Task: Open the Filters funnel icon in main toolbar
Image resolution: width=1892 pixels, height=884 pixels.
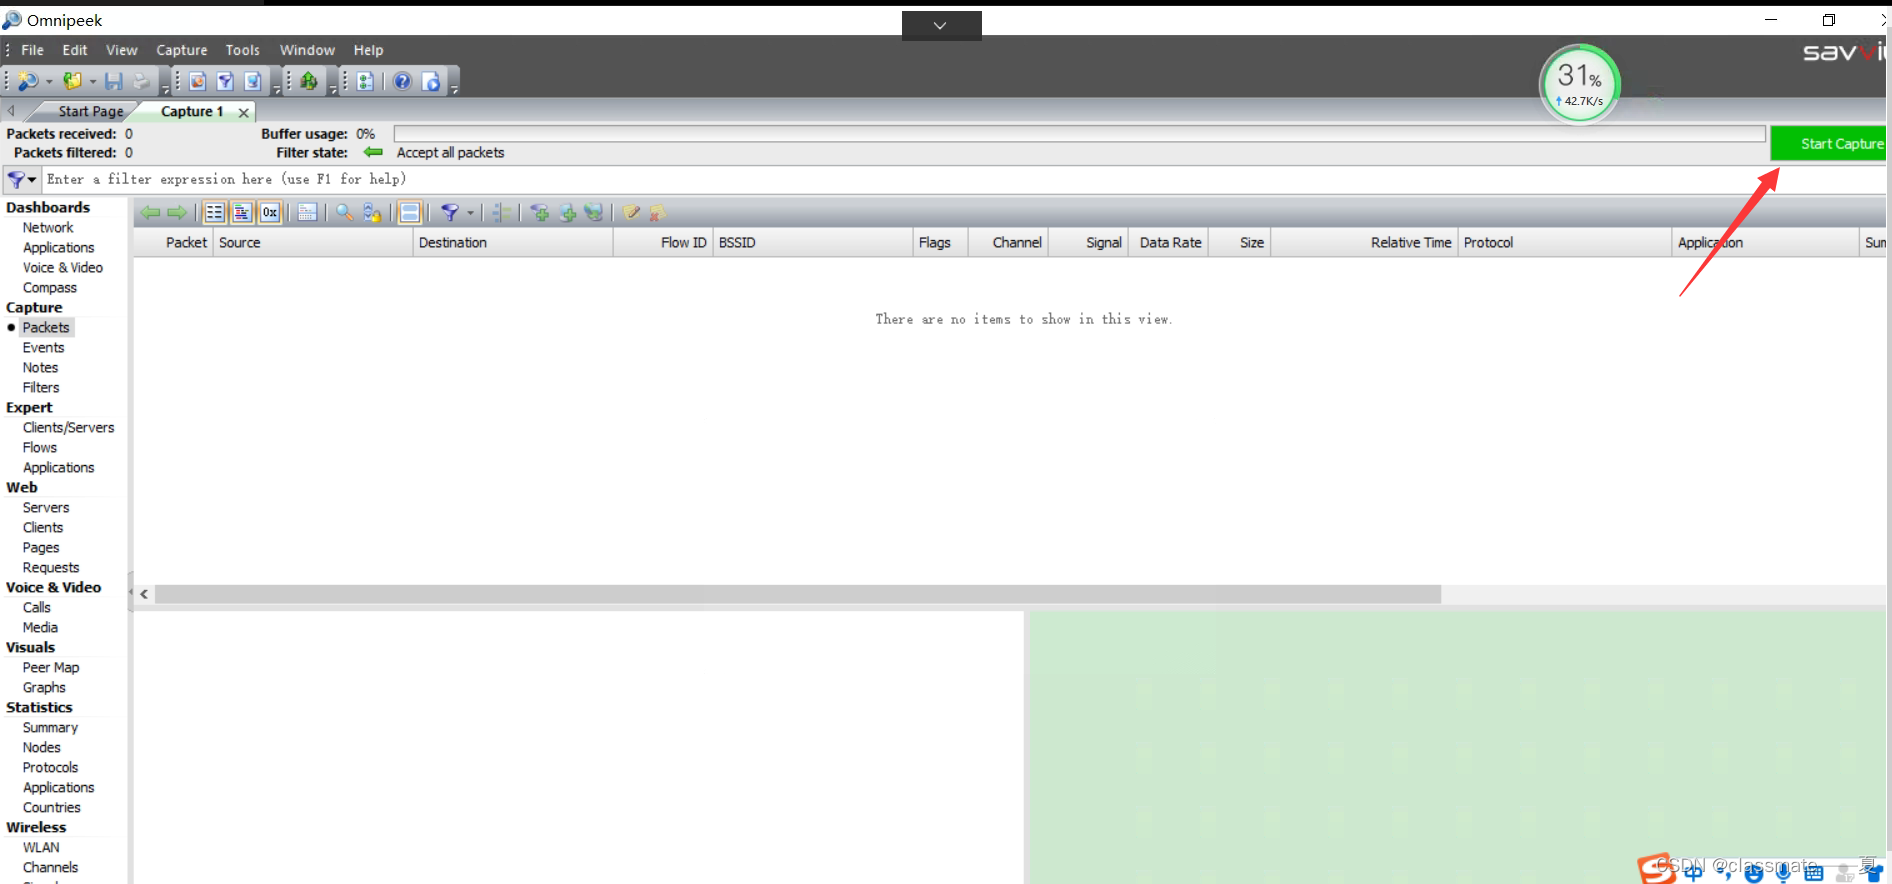Action: 225,81
